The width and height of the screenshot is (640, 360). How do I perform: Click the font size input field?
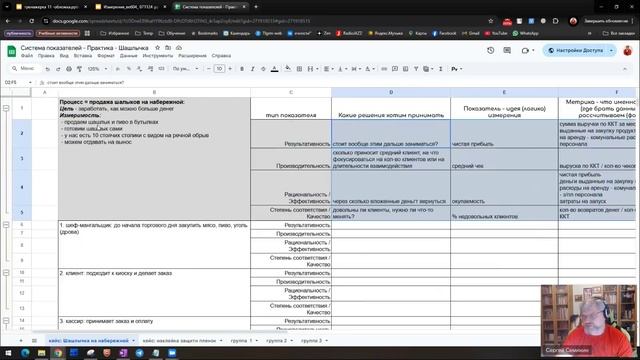click(219, 69)
